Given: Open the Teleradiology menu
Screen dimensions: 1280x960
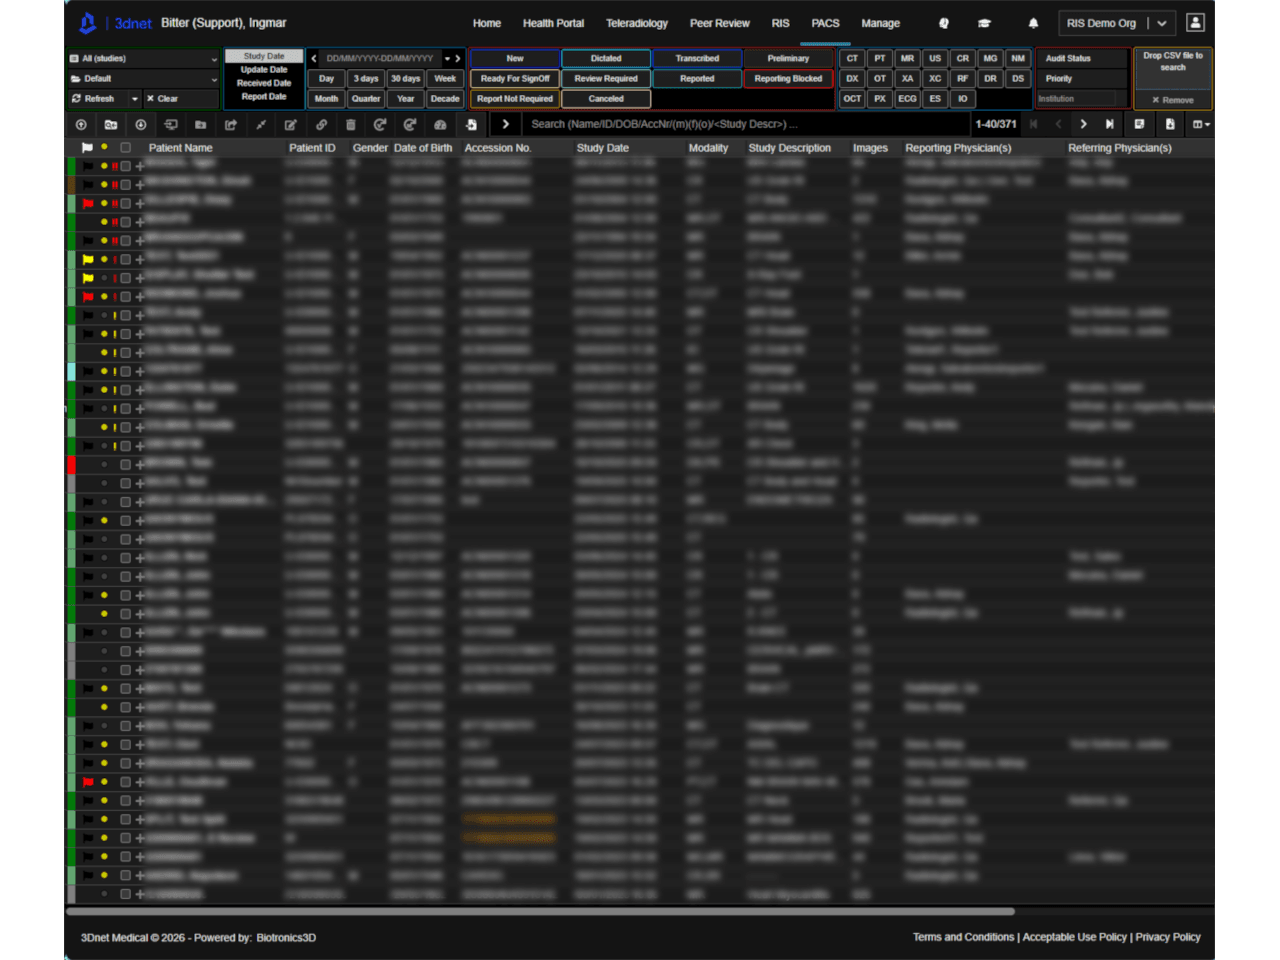Looking at the screenshot, I should [x=636, y=23].
